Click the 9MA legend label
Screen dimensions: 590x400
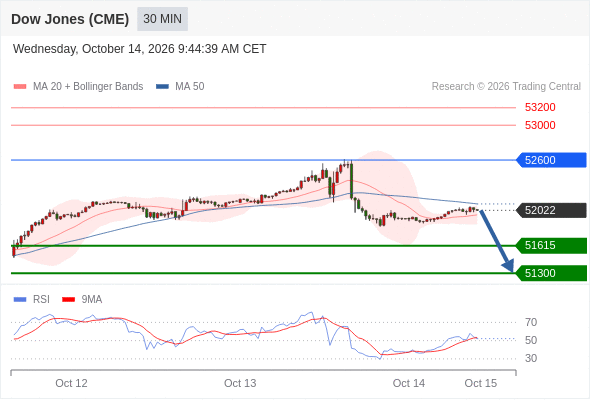[92, 300]
